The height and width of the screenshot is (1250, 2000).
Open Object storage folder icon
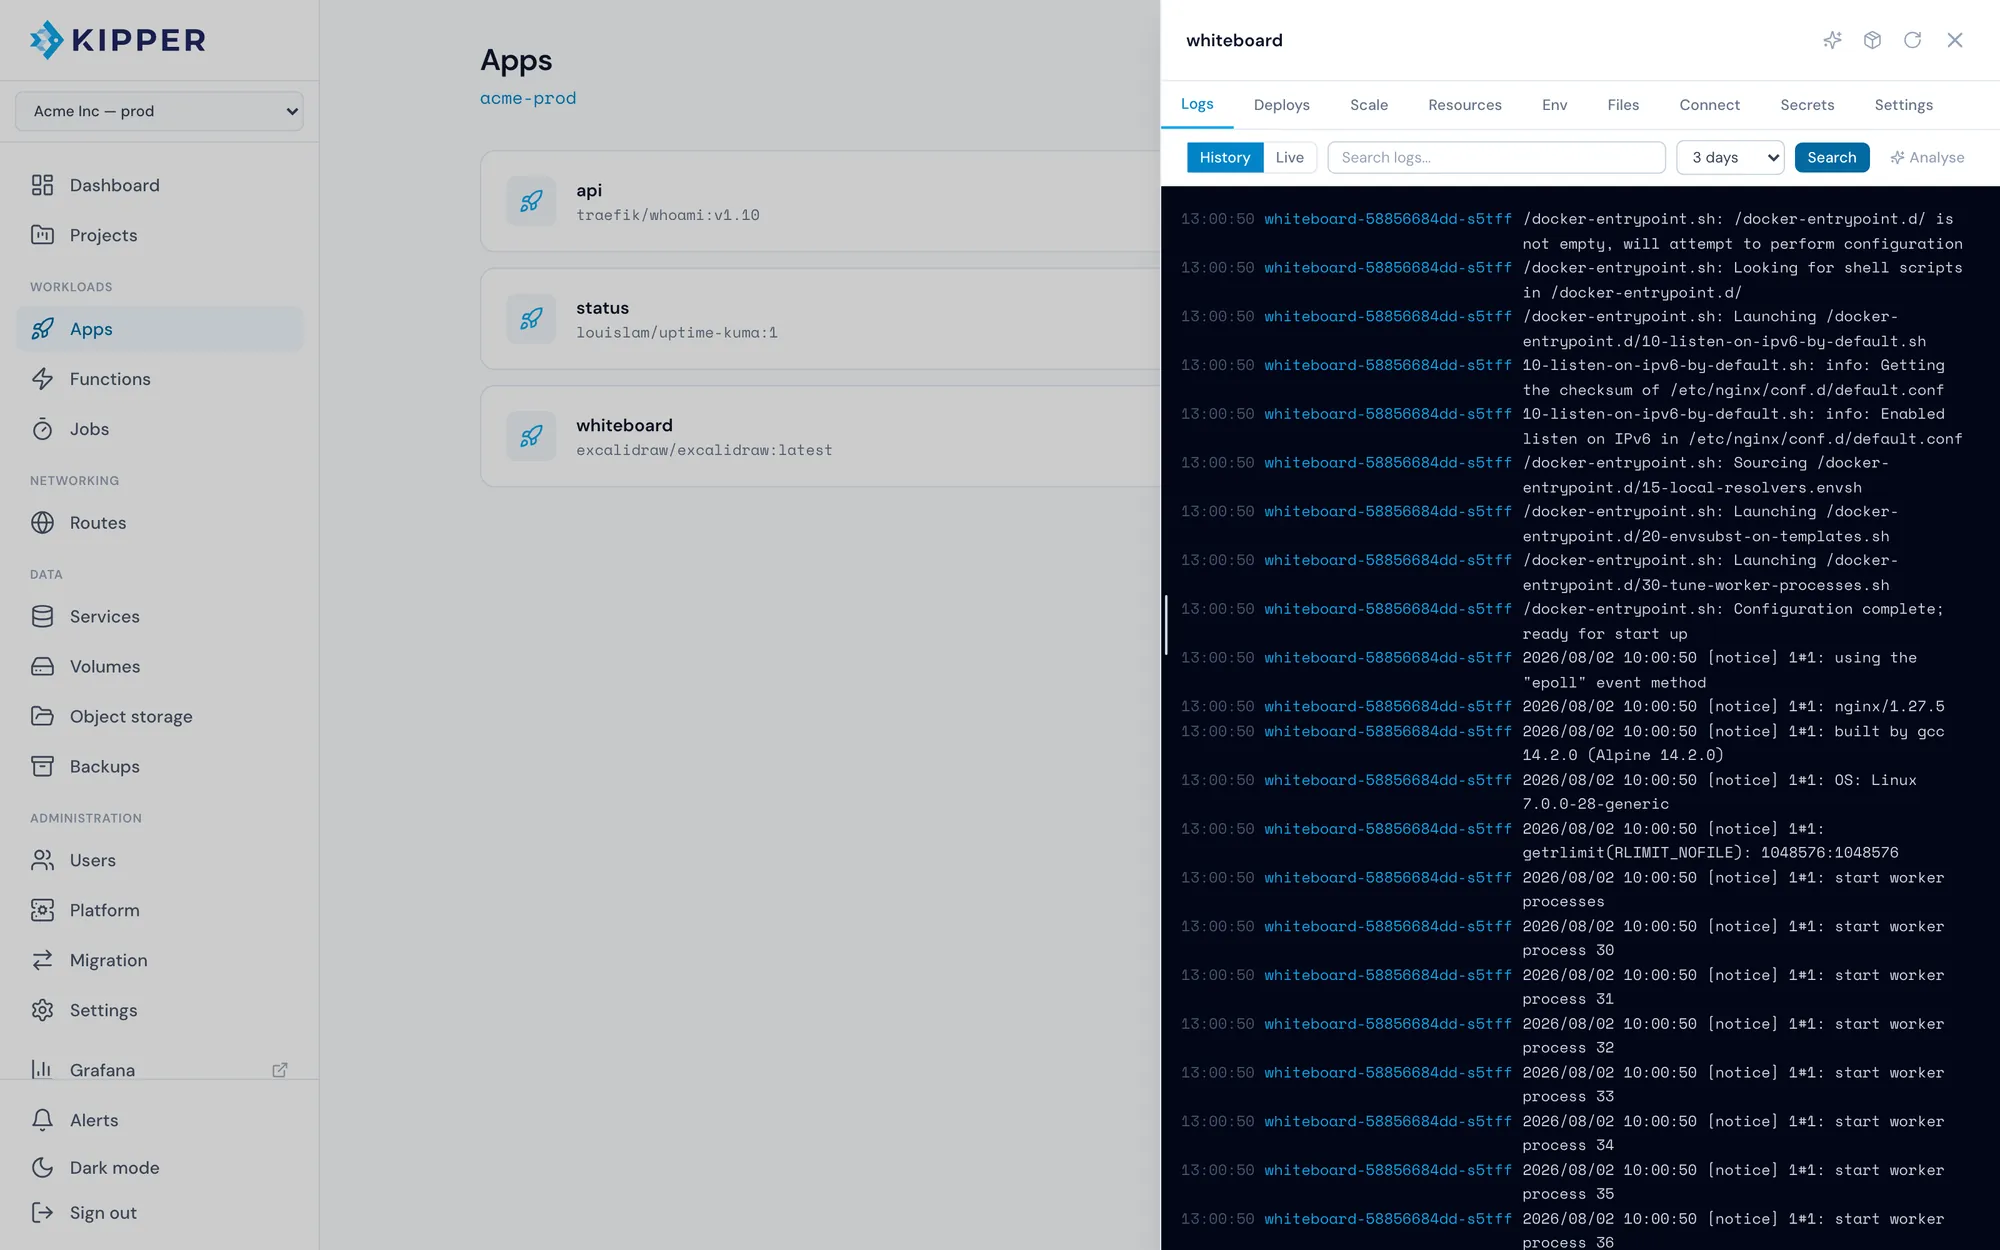pos(42,717)
